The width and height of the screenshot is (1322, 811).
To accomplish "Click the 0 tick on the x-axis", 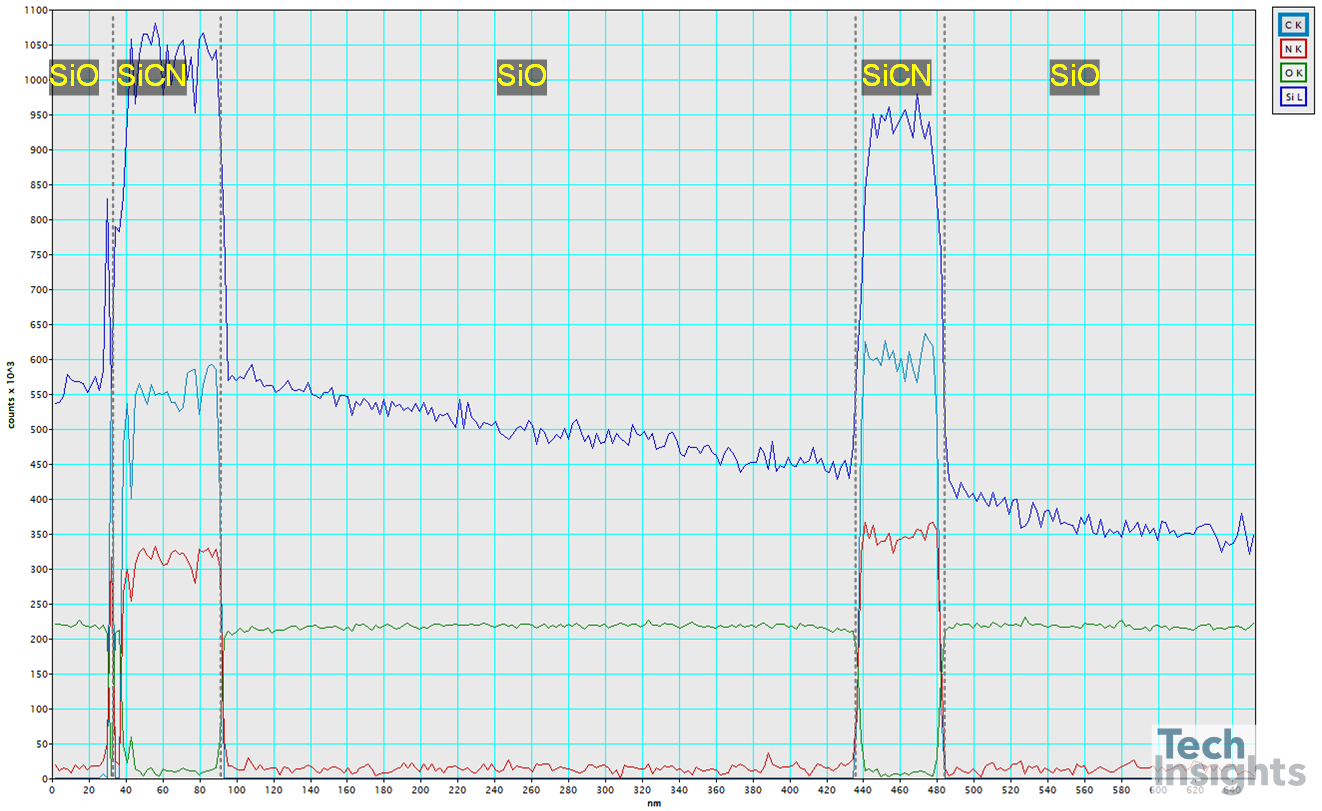I will 52,790.
